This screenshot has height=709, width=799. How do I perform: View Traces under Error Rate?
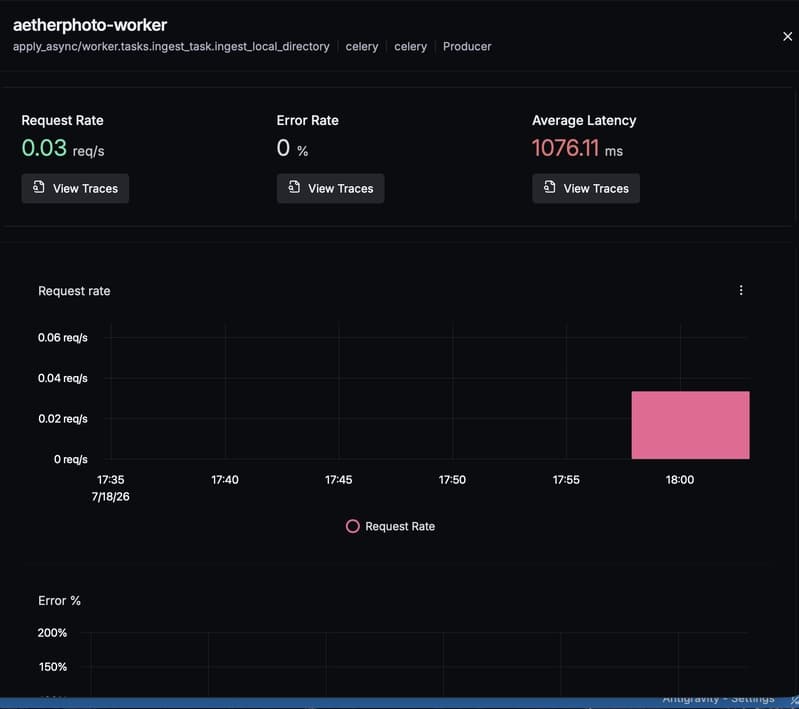(x=330, y=189)
